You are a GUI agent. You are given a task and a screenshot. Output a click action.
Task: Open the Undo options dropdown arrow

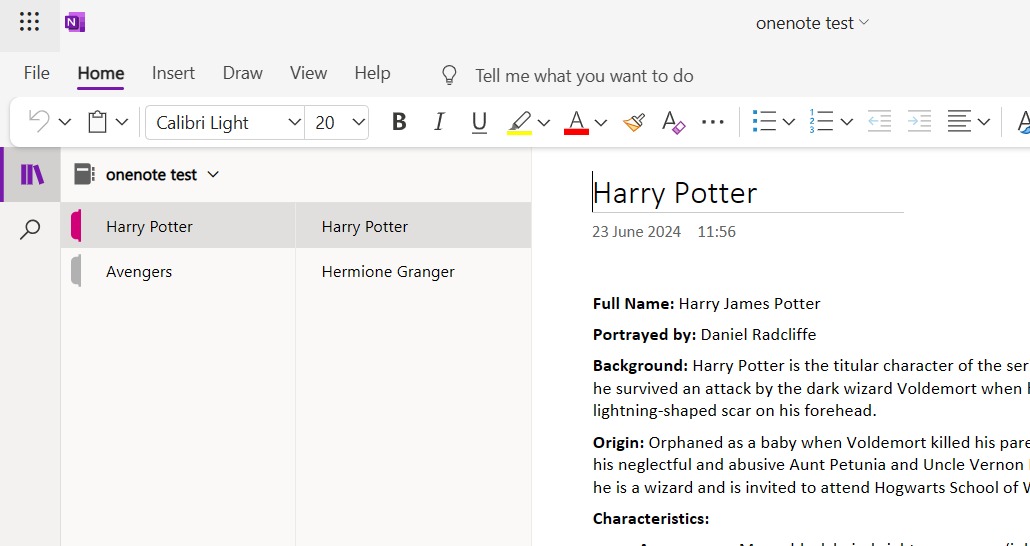click(x=64, y=122)
